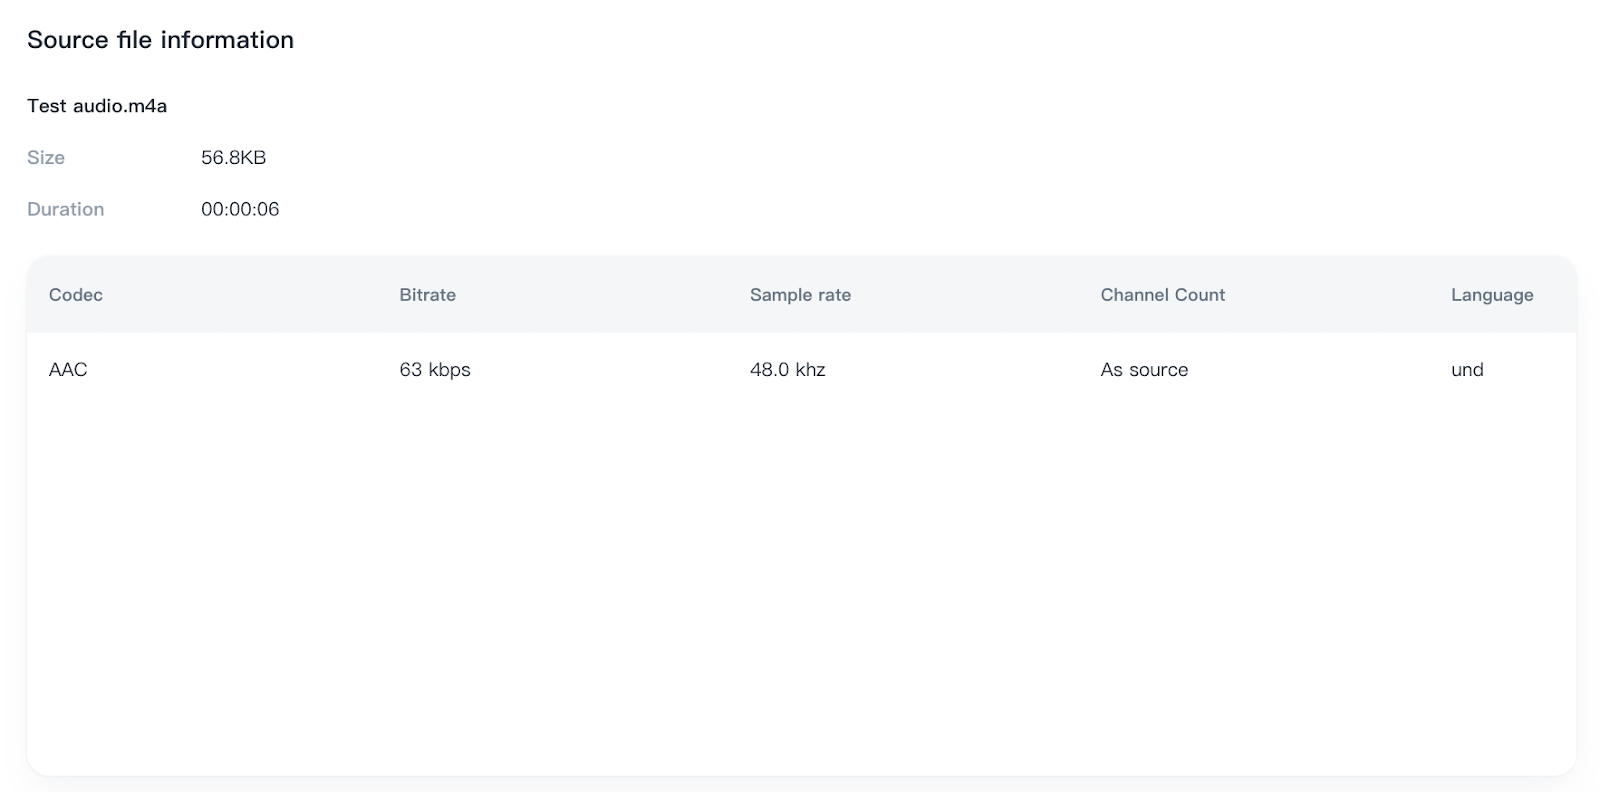1600x792 pixels.
Task: Click the empty white area below the AAC row
Action: pyautogui.click(x=800, y=580)
